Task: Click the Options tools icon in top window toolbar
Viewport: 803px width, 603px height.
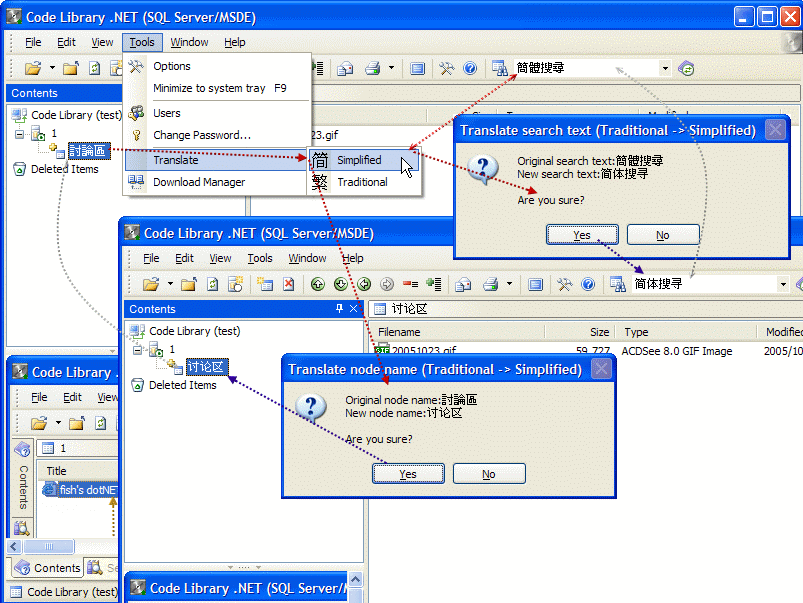Action: [x=446, y=68]
